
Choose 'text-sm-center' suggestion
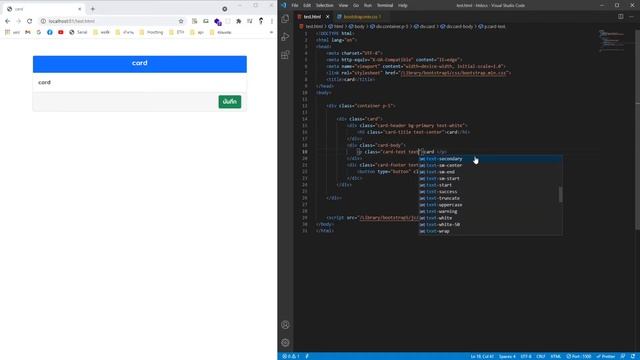[x=490, y=165]
